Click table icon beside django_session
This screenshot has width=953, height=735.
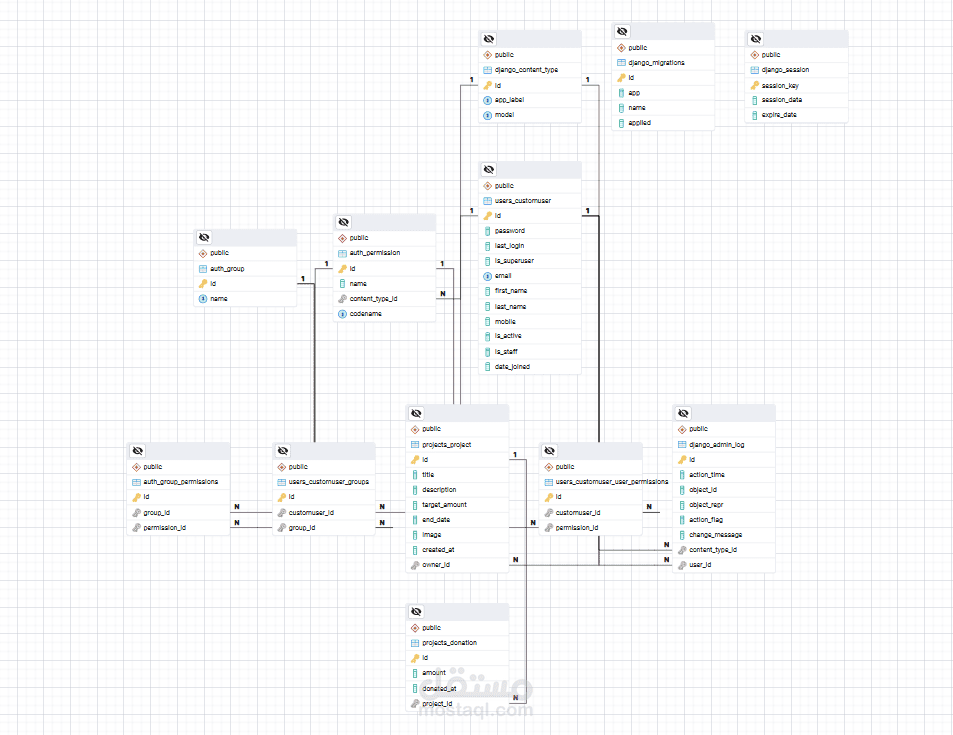pyautogui.click(x=754, y=70)
